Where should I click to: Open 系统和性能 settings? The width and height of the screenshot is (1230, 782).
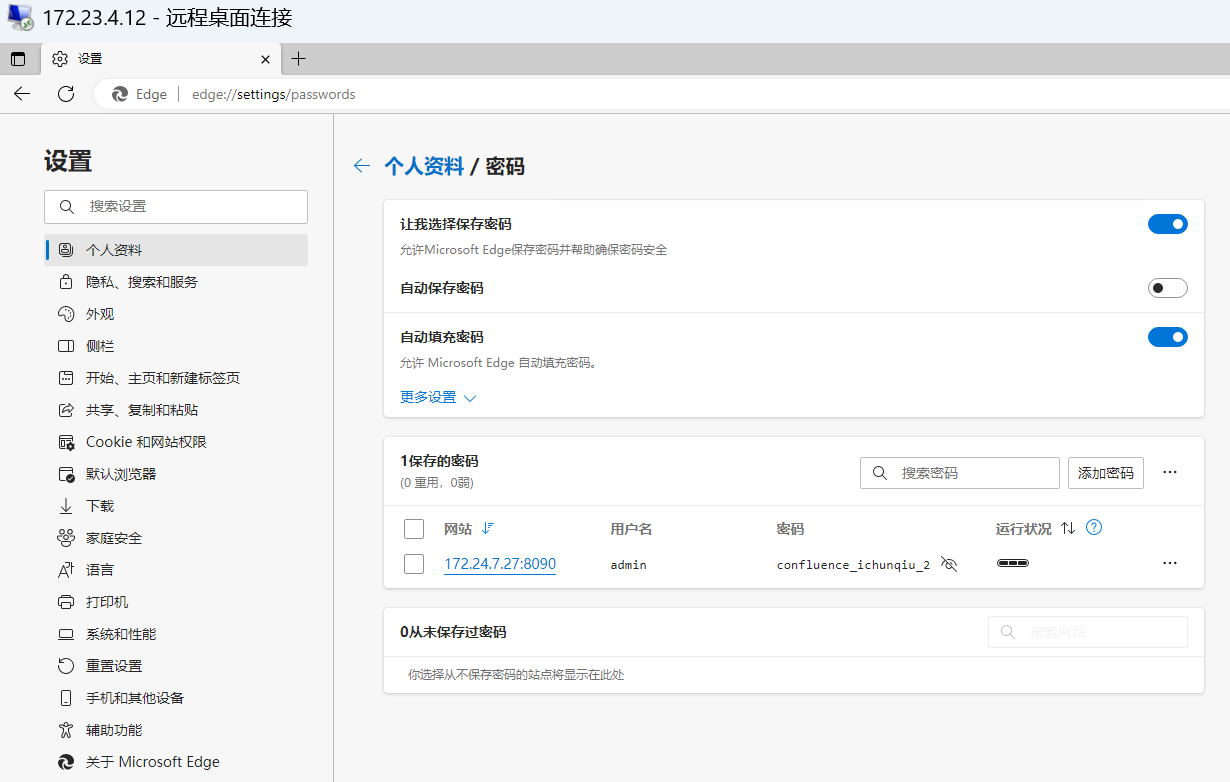click(x=176, y=634)
